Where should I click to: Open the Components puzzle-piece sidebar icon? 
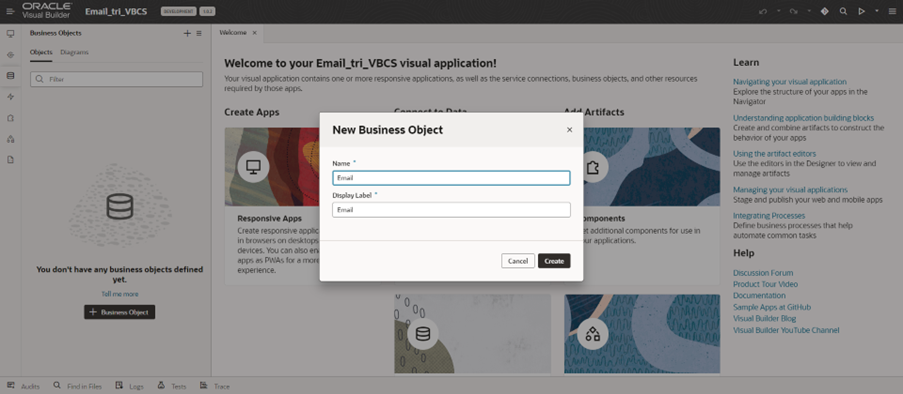(10, 118)
